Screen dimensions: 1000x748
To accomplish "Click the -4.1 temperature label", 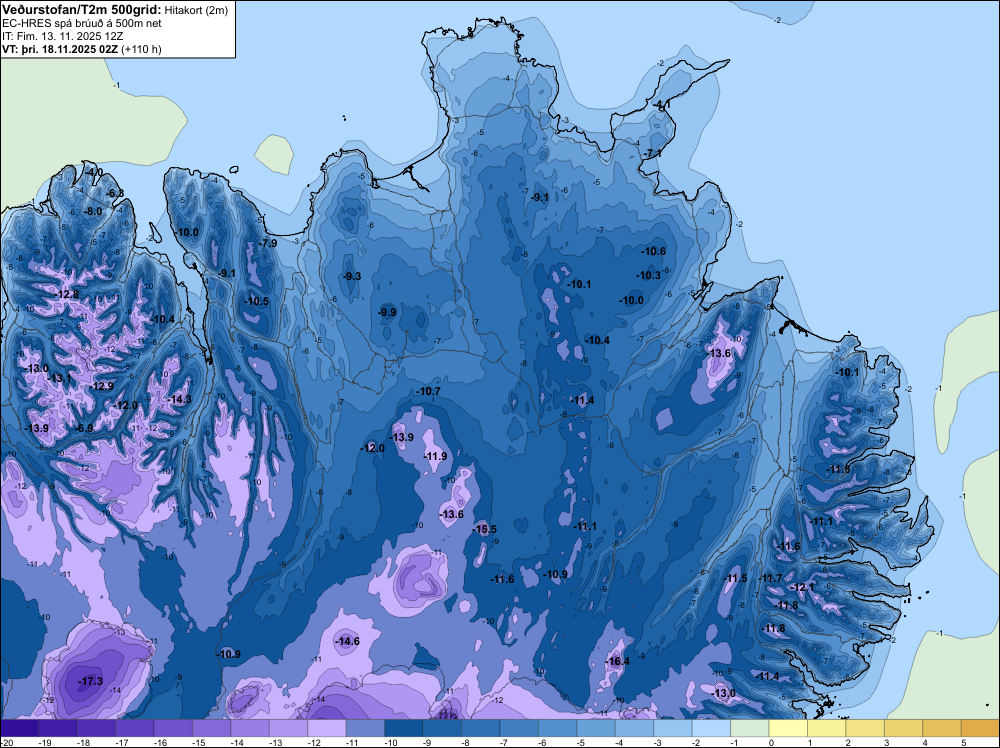I will tap(661, 105).
